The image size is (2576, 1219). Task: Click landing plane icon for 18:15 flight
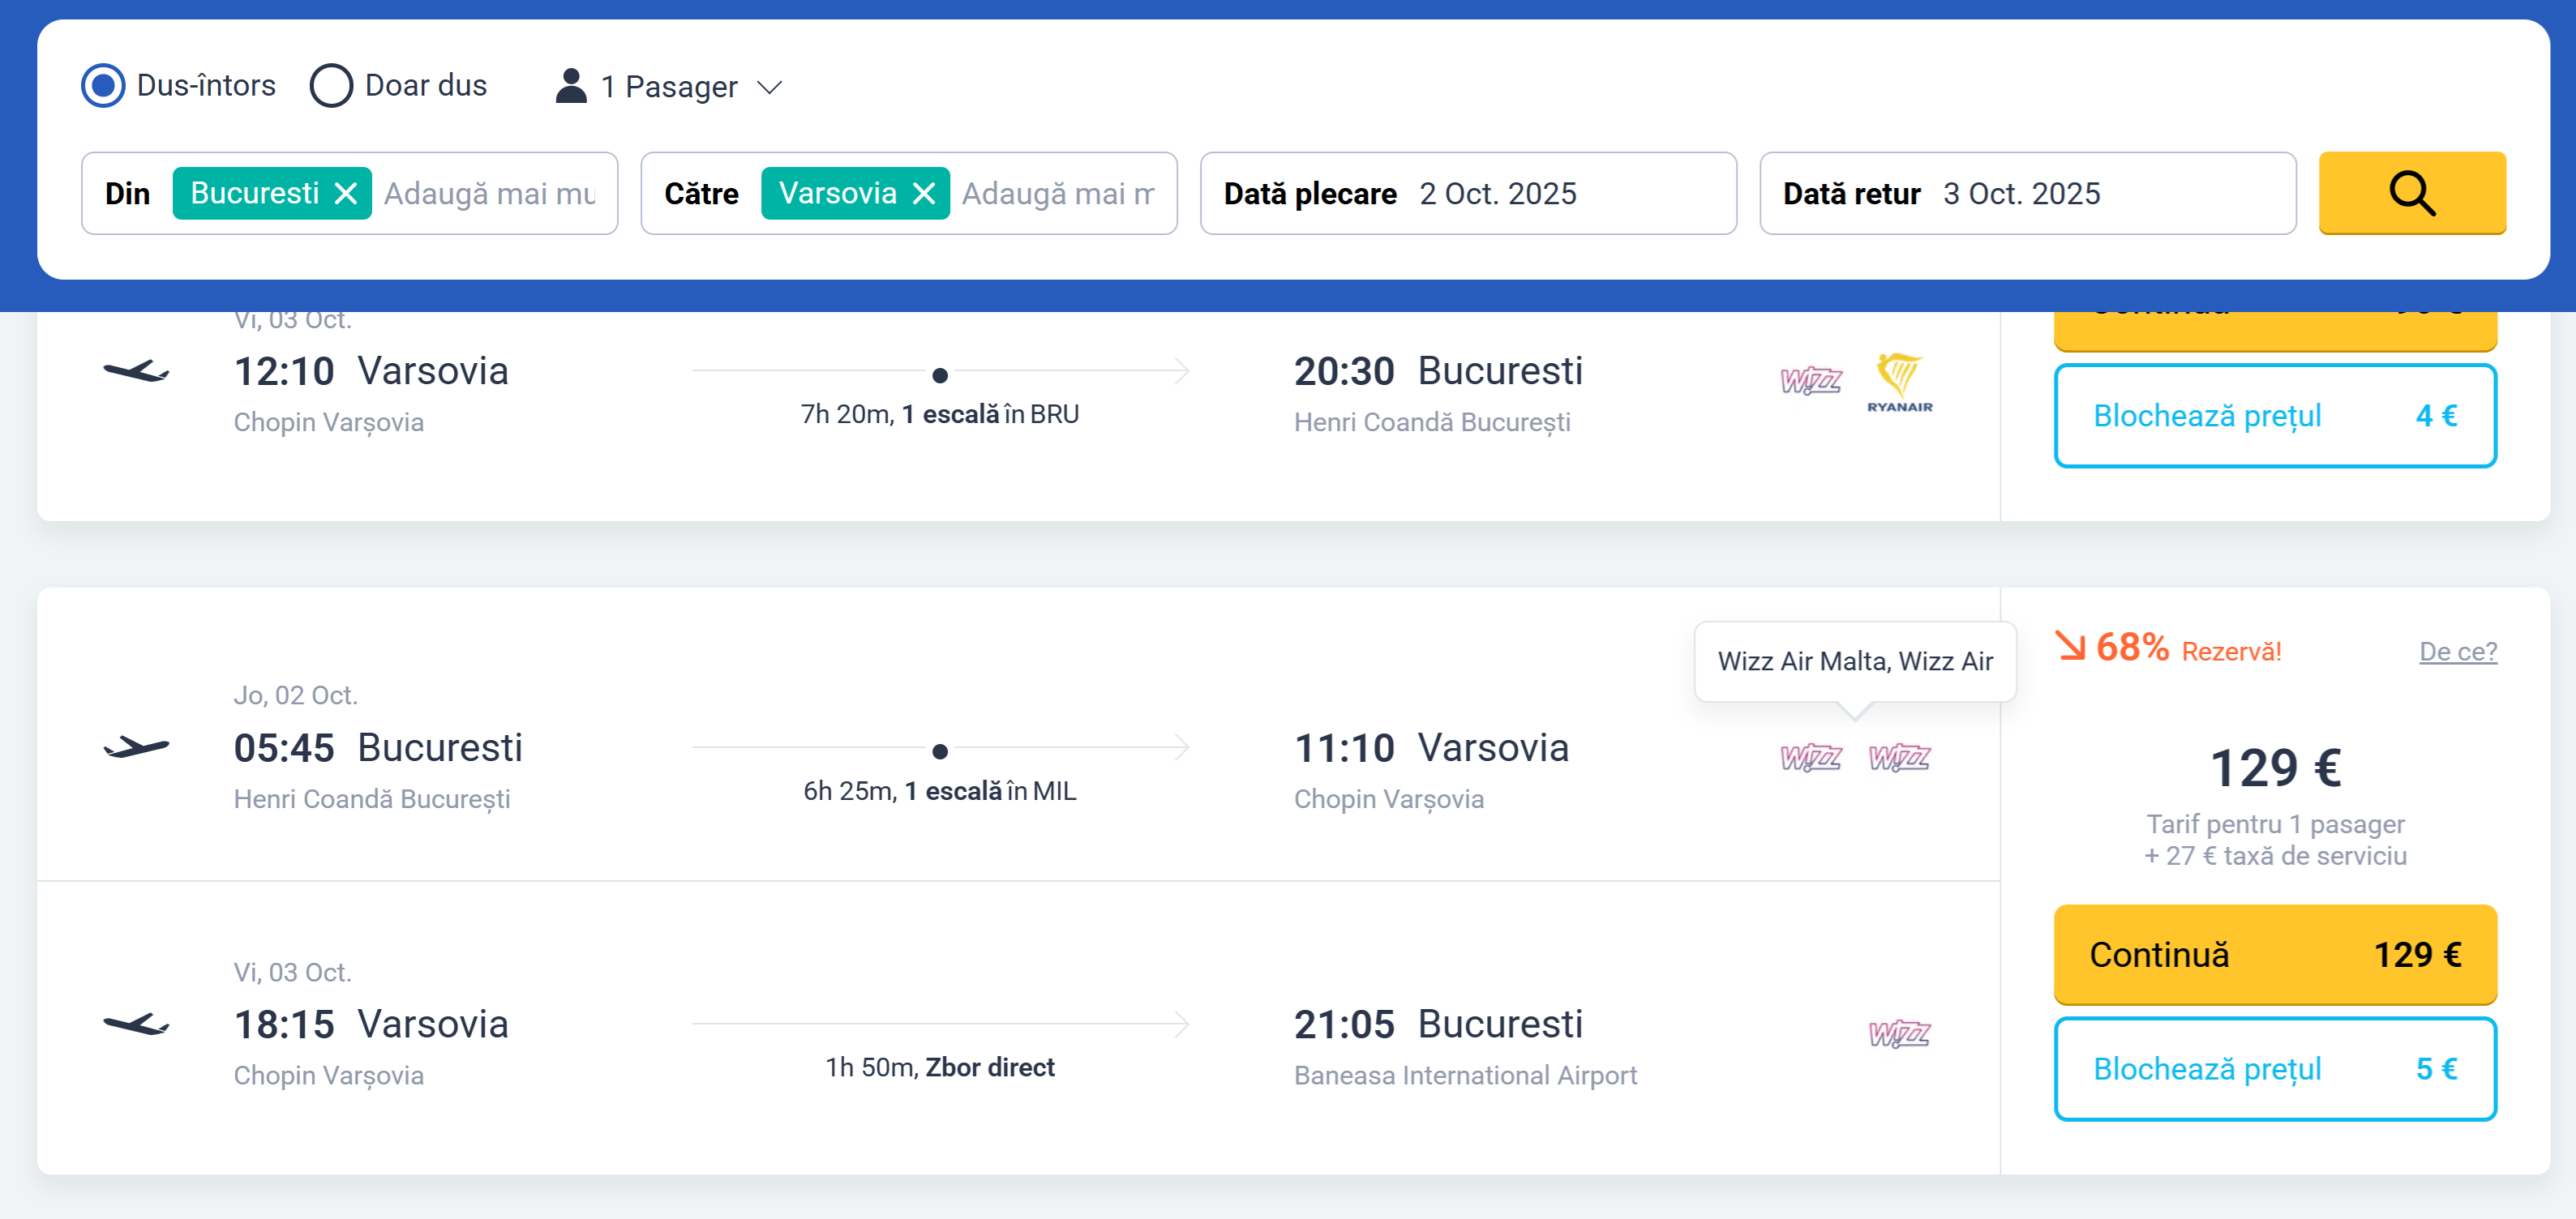[137, 1024]
